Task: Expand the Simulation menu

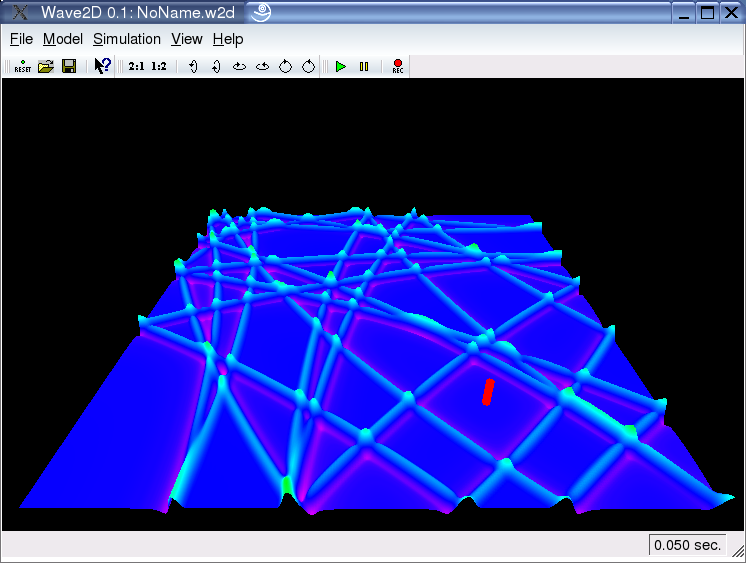Action: 127,39
